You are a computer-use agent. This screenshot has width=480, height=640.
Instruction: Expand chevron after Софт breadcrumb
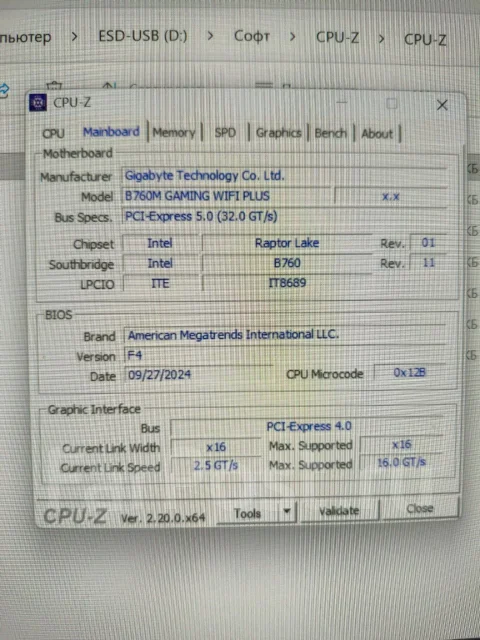(x=293, y=37)
